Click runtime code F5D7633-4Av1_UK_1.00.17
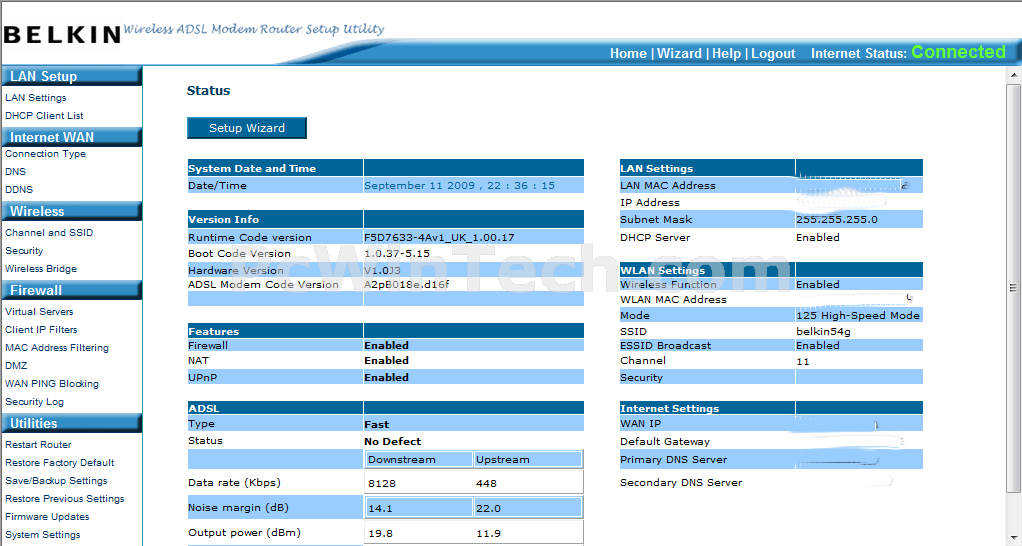 [439, 238]
